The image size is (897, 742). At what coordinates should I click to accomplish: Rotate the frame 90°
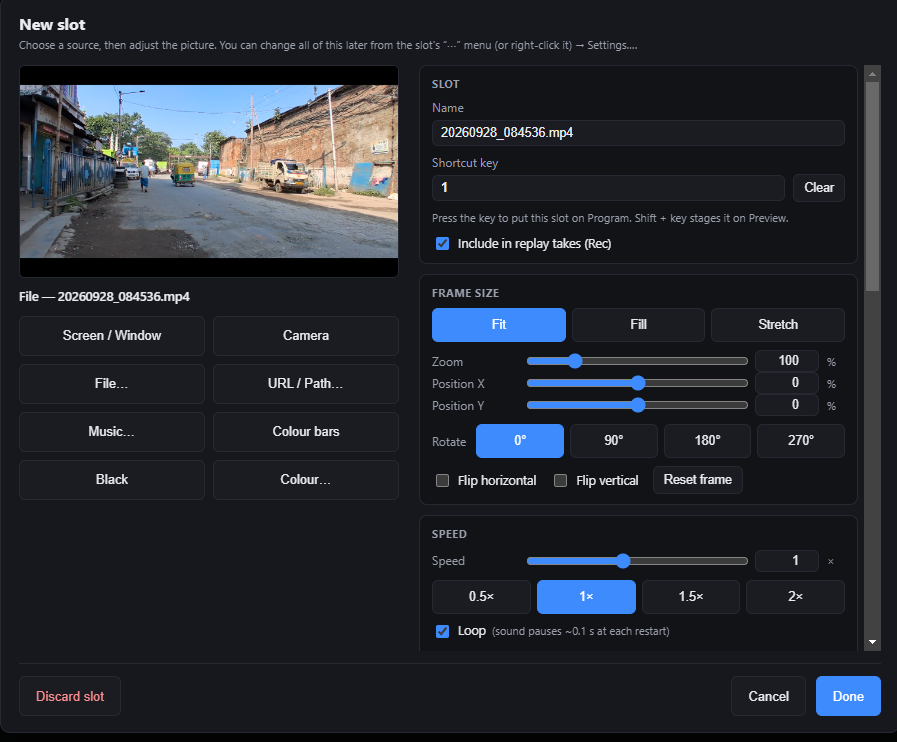(614, 441)
